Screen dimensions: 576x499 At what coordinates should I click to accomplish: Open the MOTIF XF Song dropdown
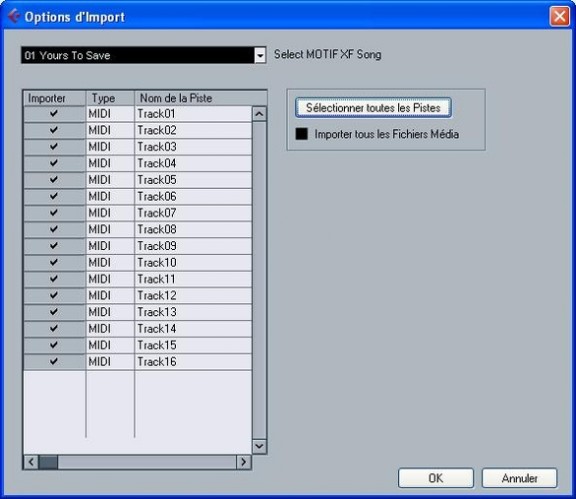(x=260, y=55)
